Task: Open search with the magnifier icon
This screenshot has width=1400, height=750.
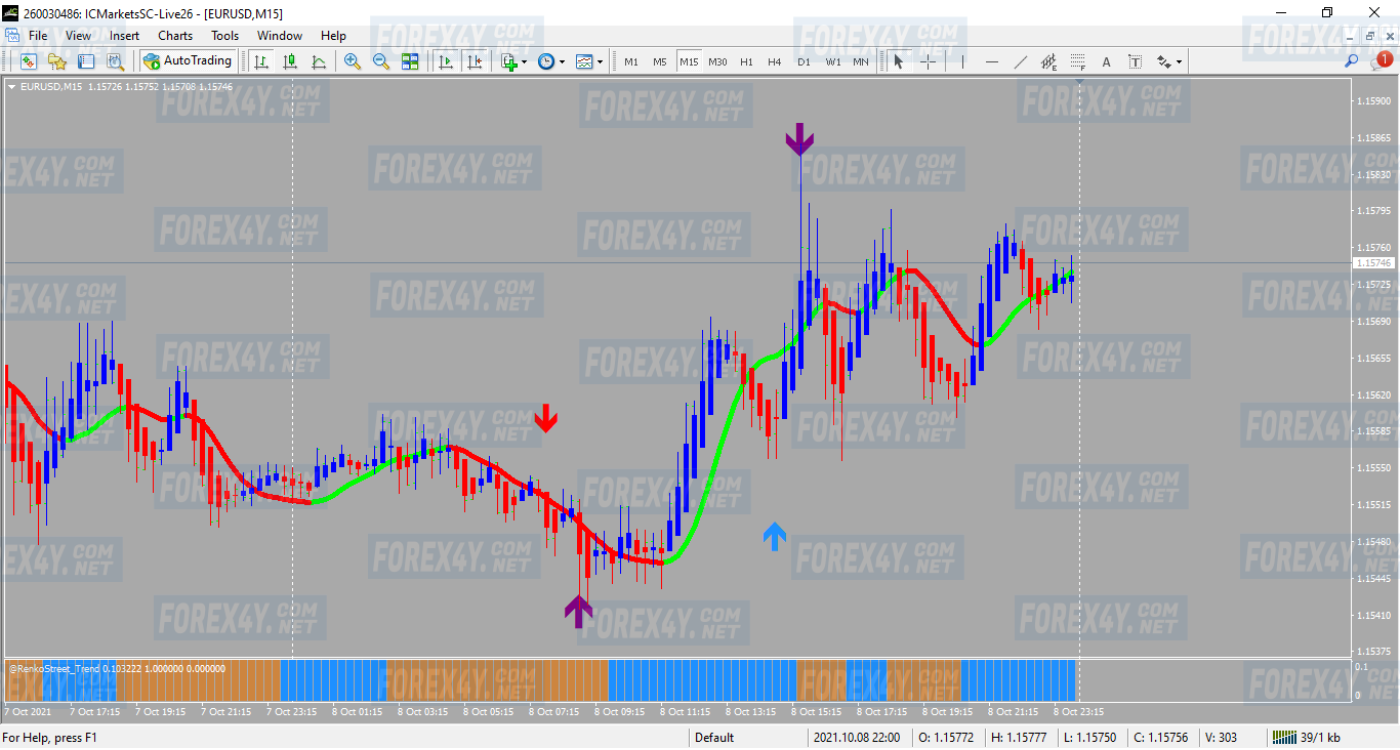Action: point(1352,61)
